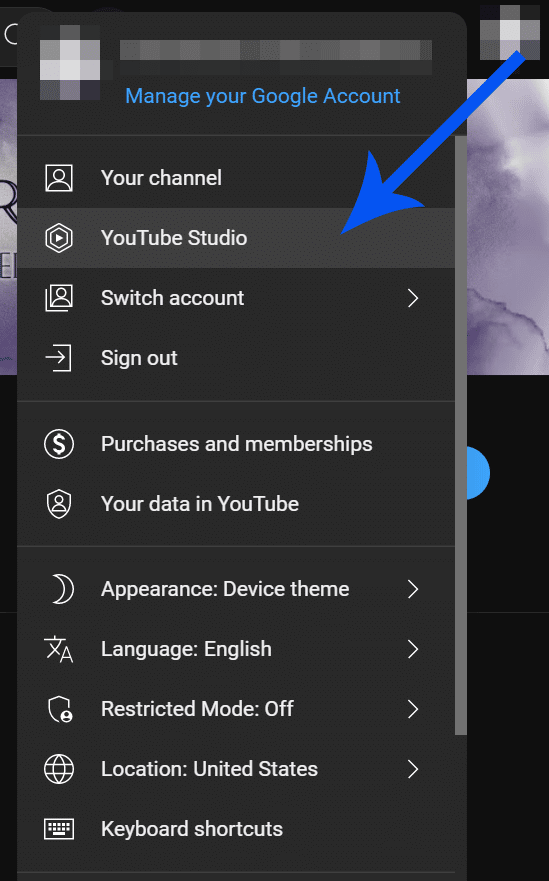The width and height of the screenshot is (549, 881).
Task: Open Your data in YouTube
Action: (x=236, y=504)
